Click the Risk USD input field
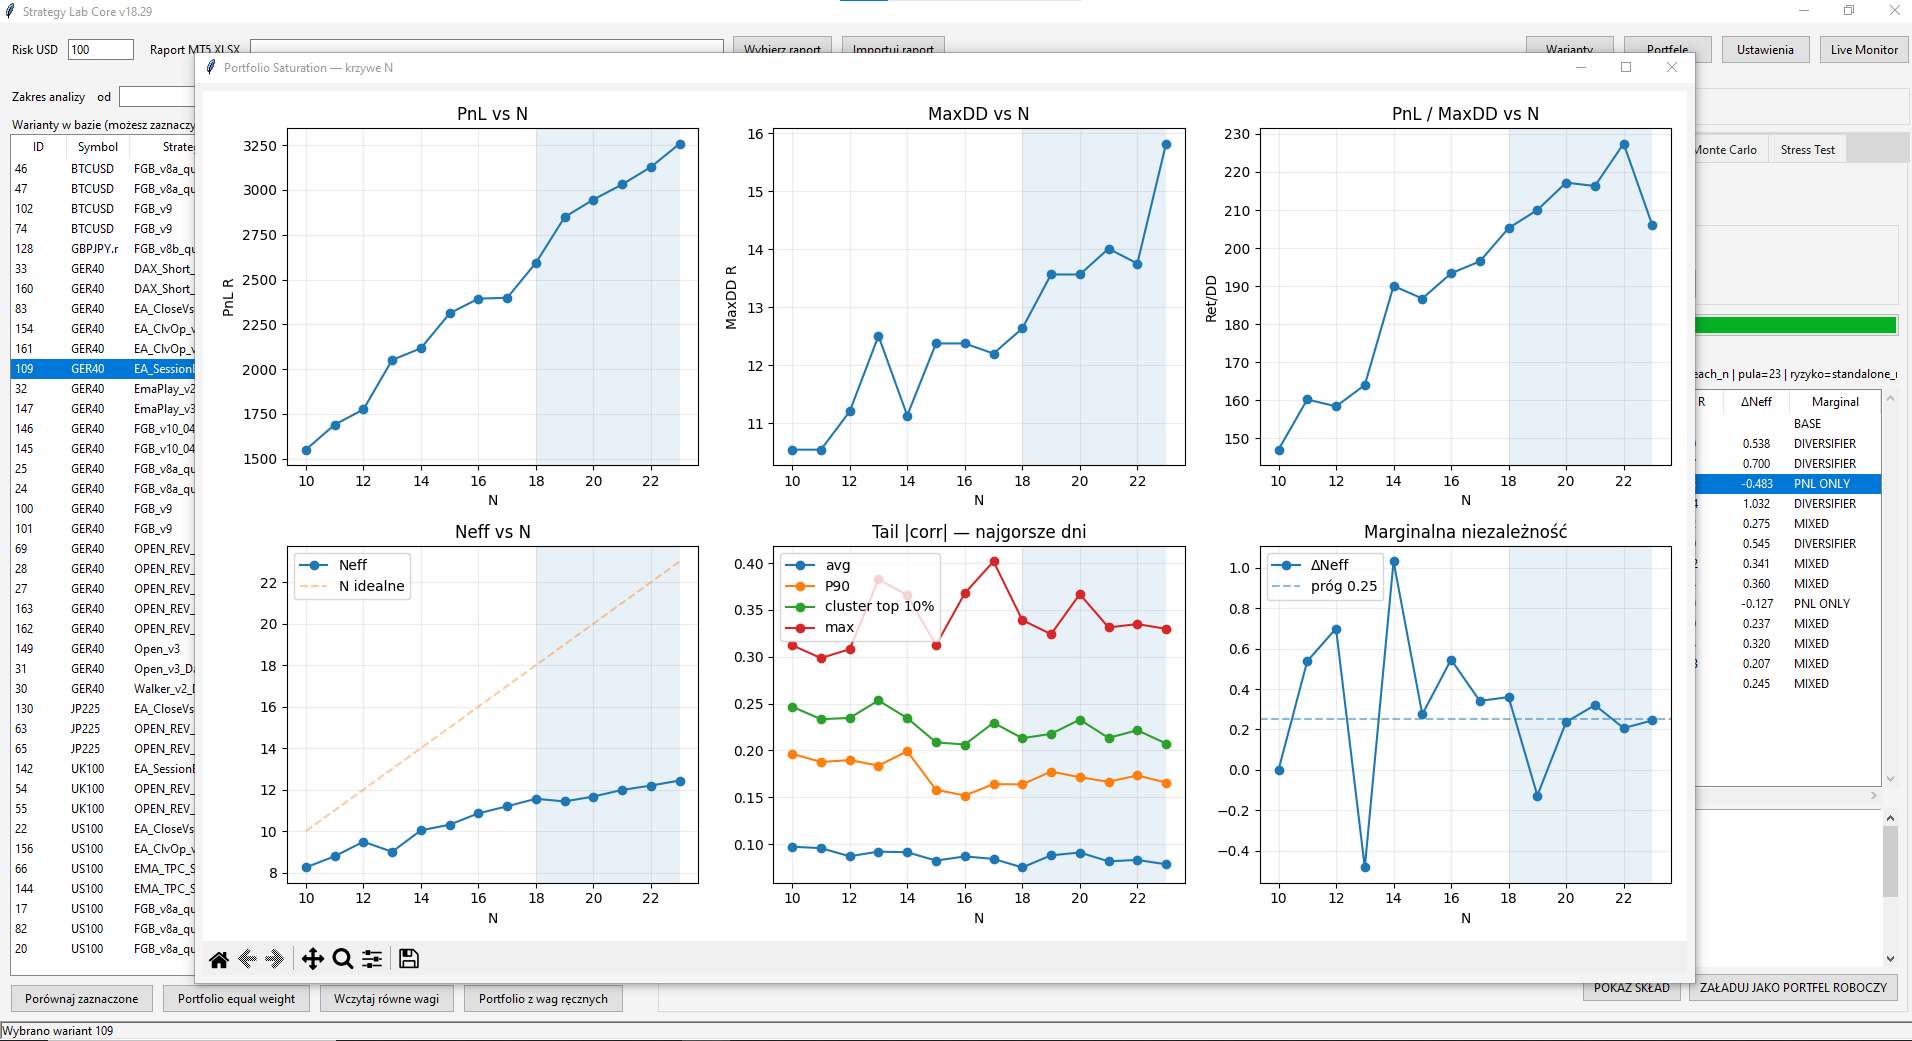 [x=101, y=50]
